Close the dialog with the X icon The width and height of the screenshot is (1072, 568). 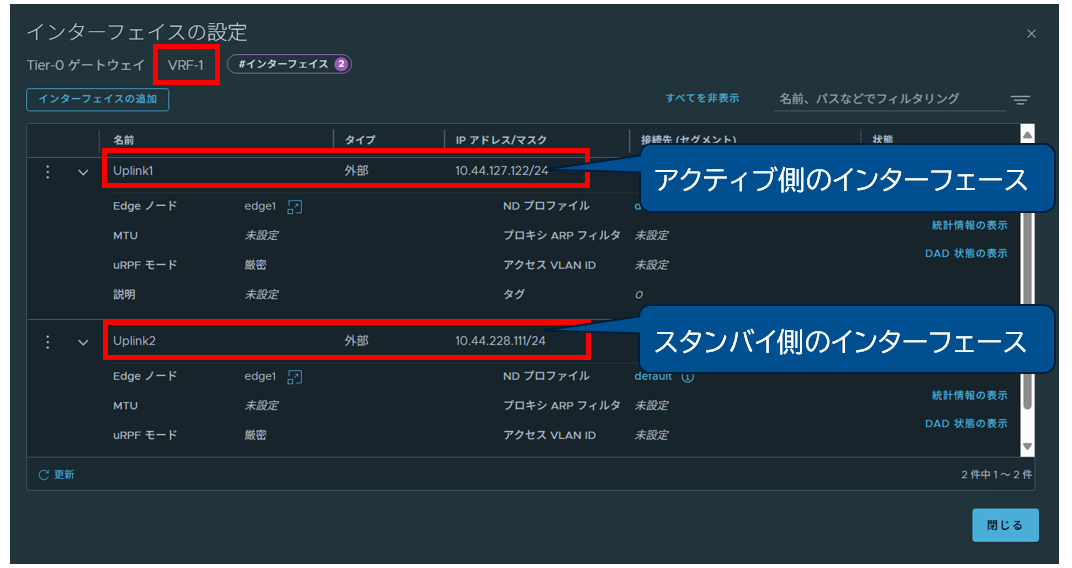point(1032,33)
